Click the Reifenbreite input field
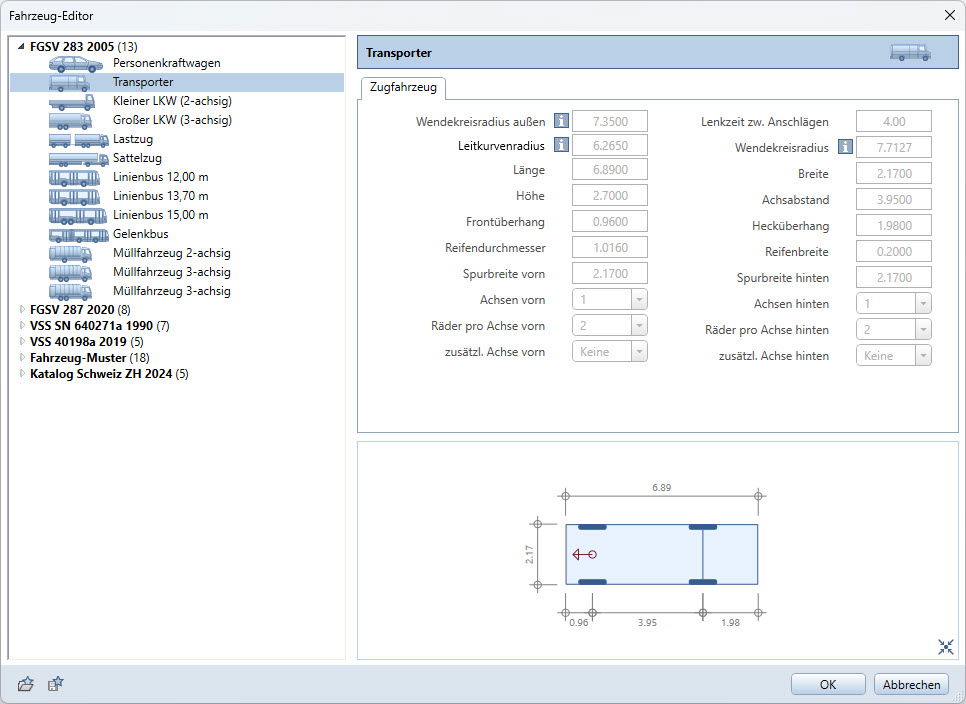The image size is (966, 704). [894, 251]
